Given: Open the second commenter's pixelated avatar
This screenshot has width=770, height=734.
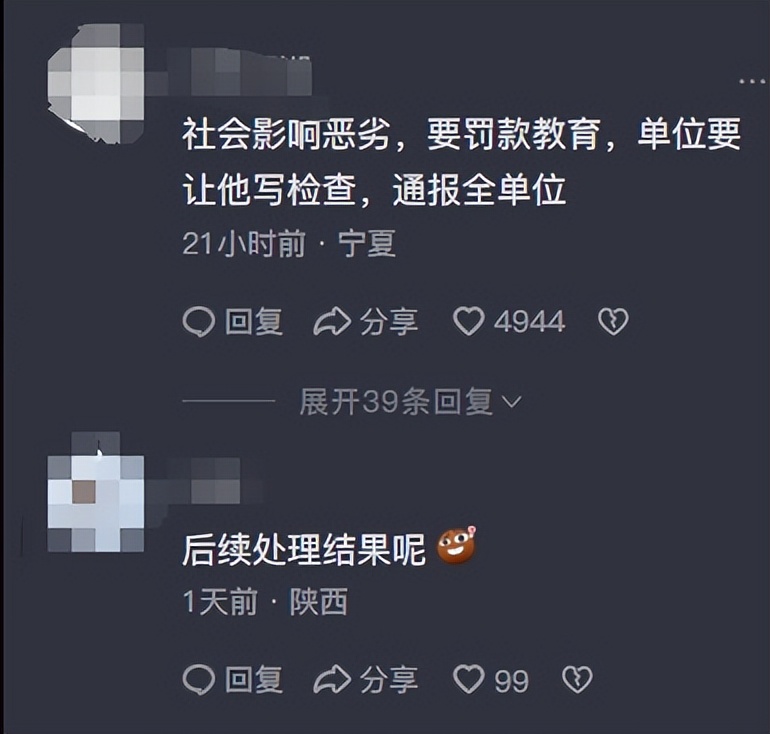Looking at the screenshot, I should [x=96, y=492].
